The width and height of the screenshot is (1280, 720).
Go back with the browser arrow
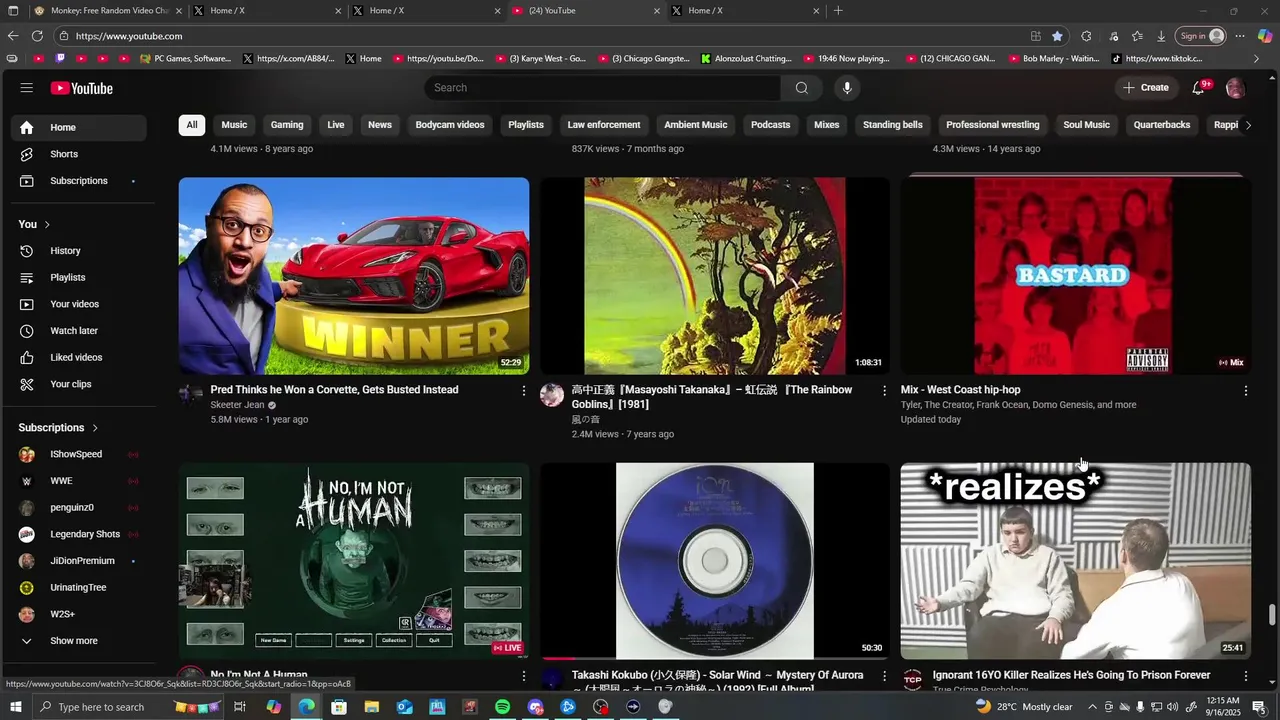pyautogui.click(x=12, y=36)
